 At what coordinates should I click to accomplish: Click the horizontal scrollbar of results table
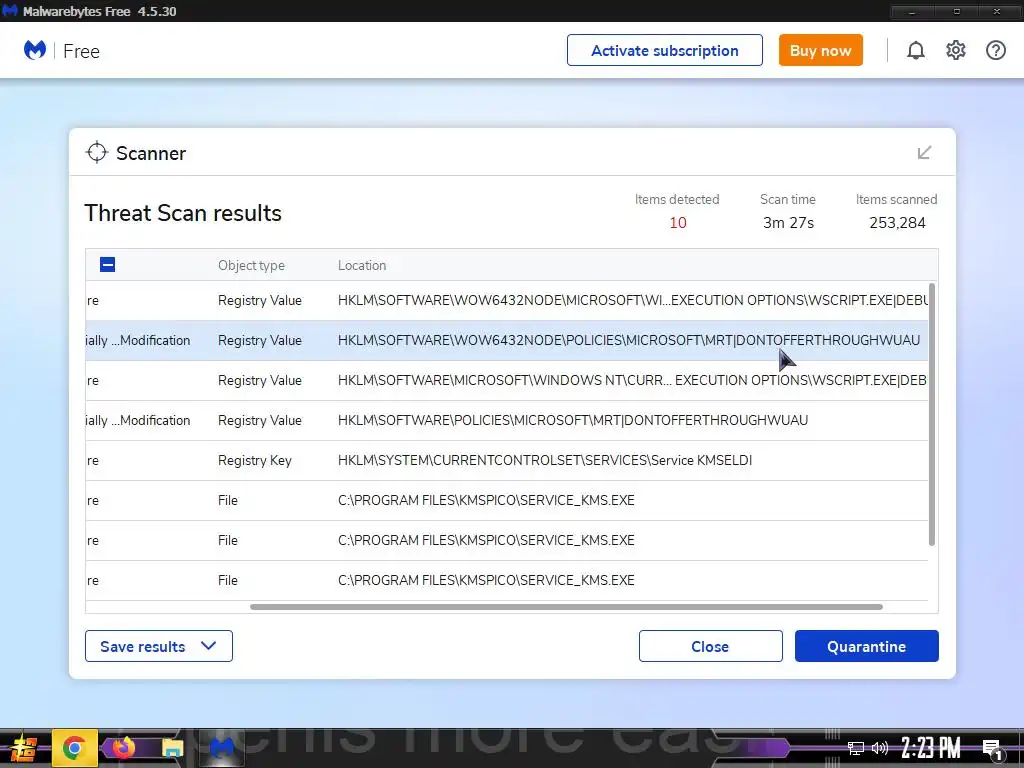coord(566,607)
